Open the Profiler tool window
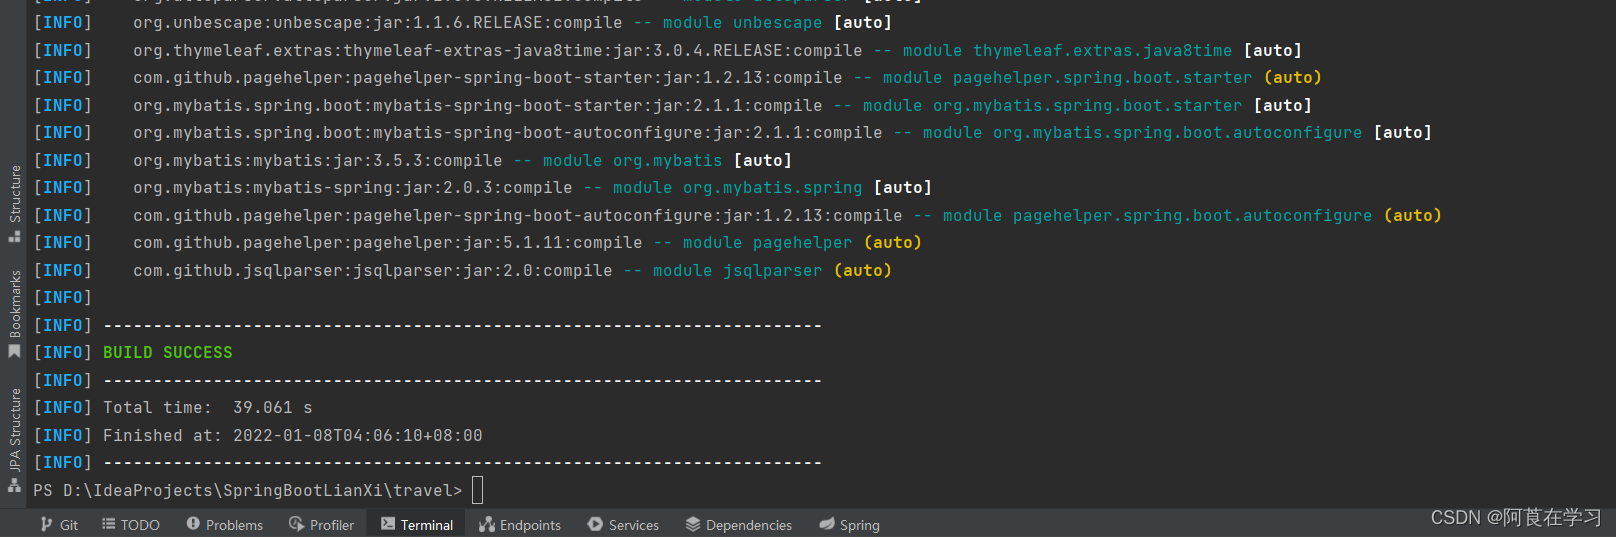The height and width of the screenshot is (537, 1616). point(322,524)
